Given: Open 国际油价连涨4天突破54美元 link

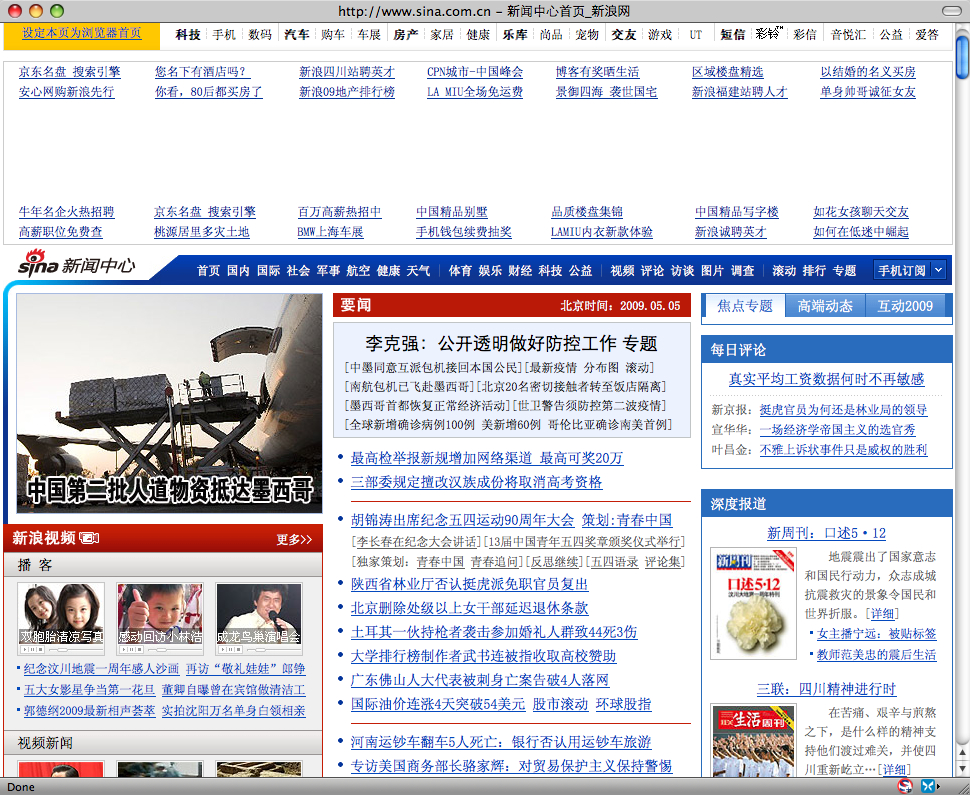Looking at the screenshot, I should (438, 703).
